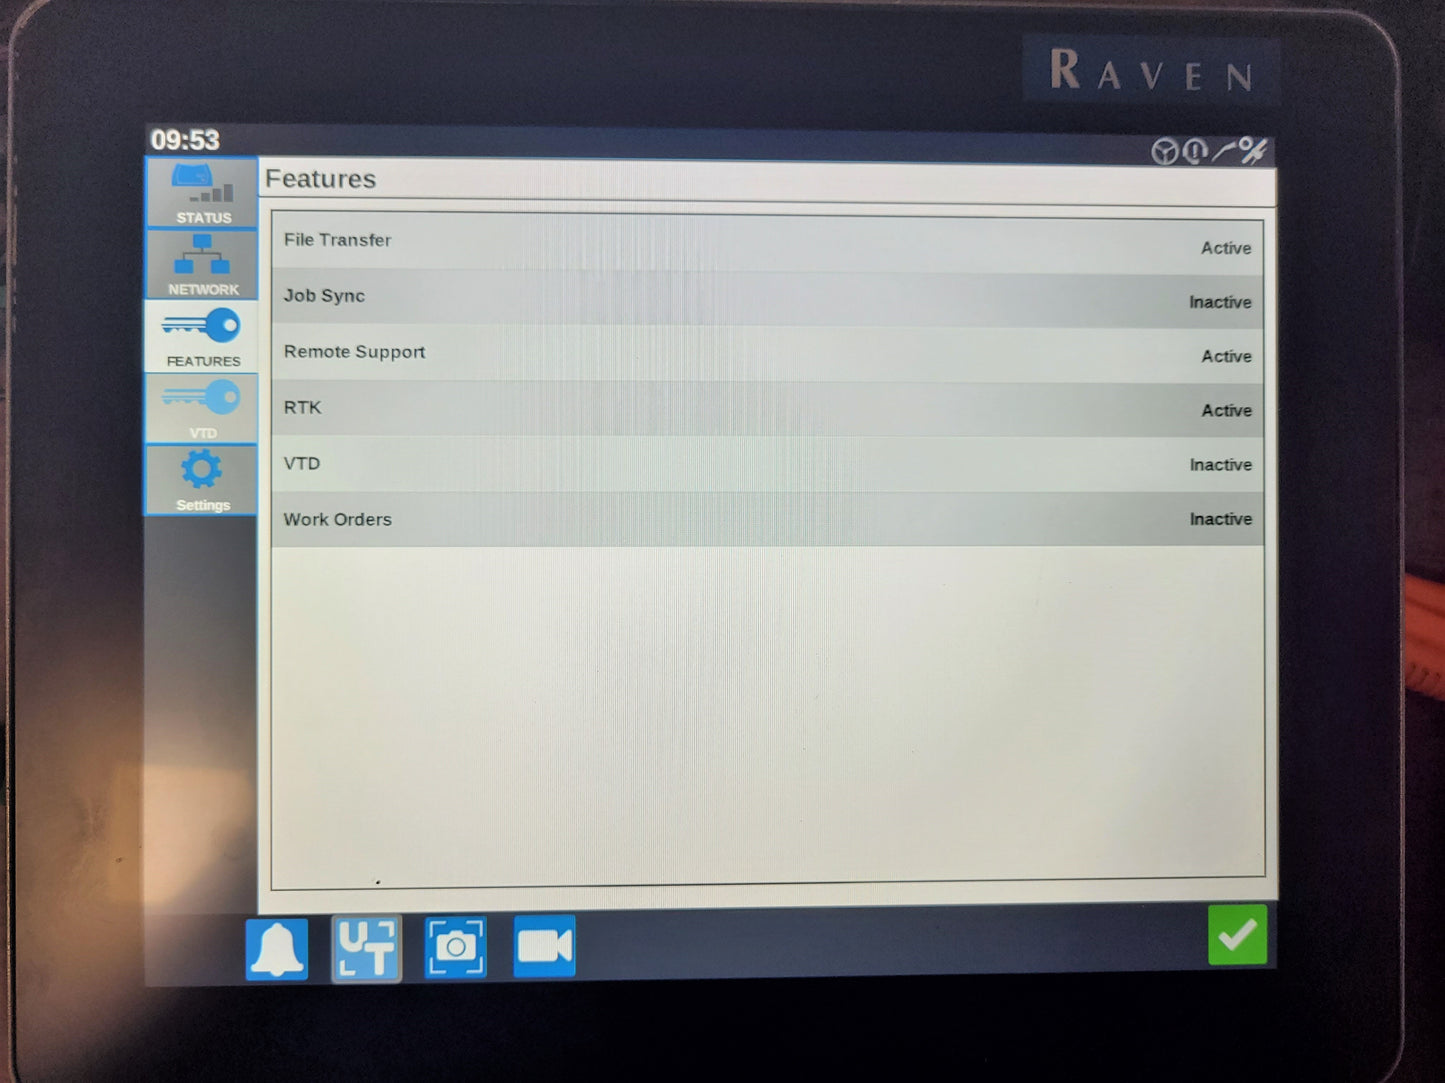Toggle Job Sync Inactive status
Screen dimensions: 1445x1083
pos(1219,302)
